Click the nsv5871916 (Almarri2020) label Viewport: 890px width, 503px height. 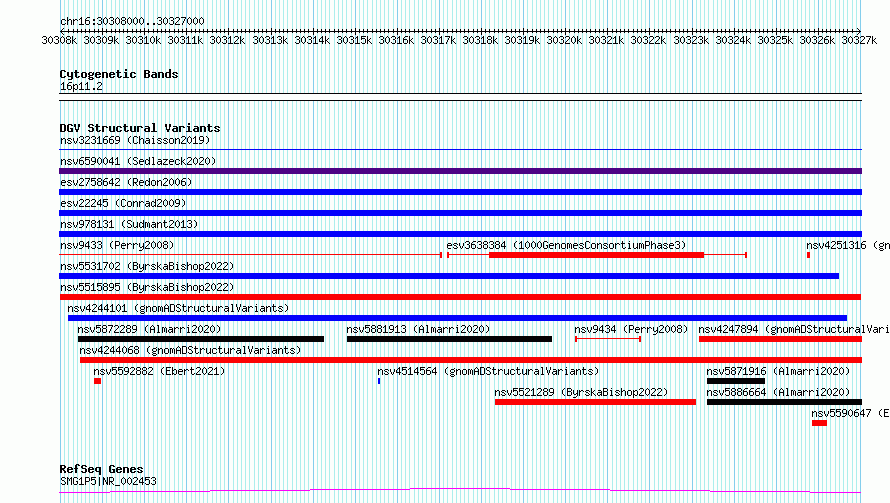[778, 371]
